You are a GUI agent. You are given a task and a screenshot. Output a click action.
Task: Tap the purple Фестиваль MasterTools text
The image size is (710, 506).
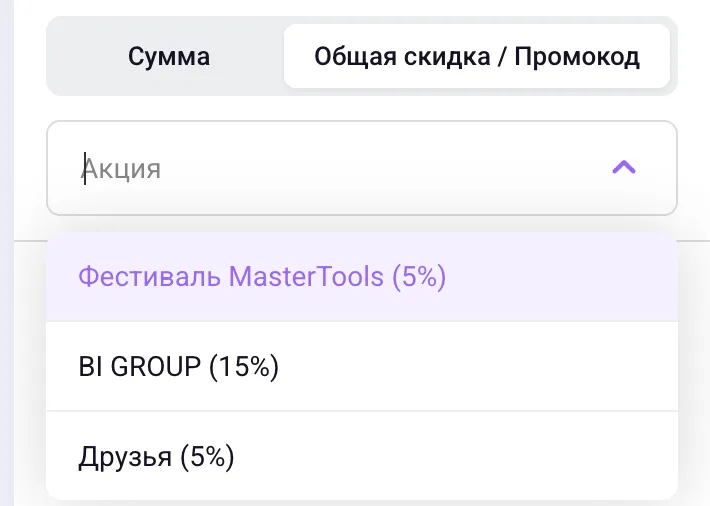262,277
